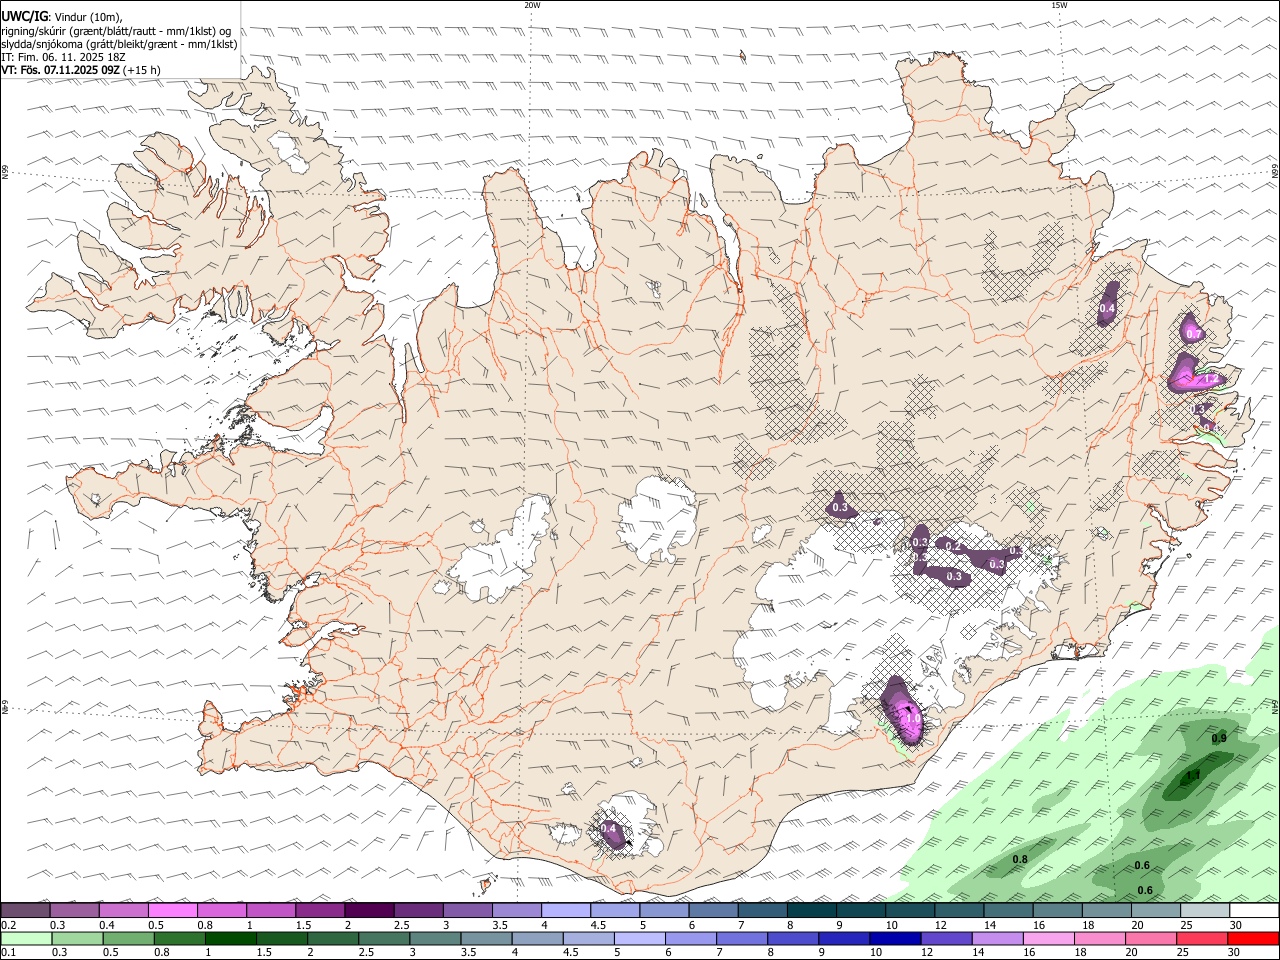The width and height of the screenshot is (1280, 960).
Task: Select lower legend swatch between 10 and 12
Action: [898, 938]
